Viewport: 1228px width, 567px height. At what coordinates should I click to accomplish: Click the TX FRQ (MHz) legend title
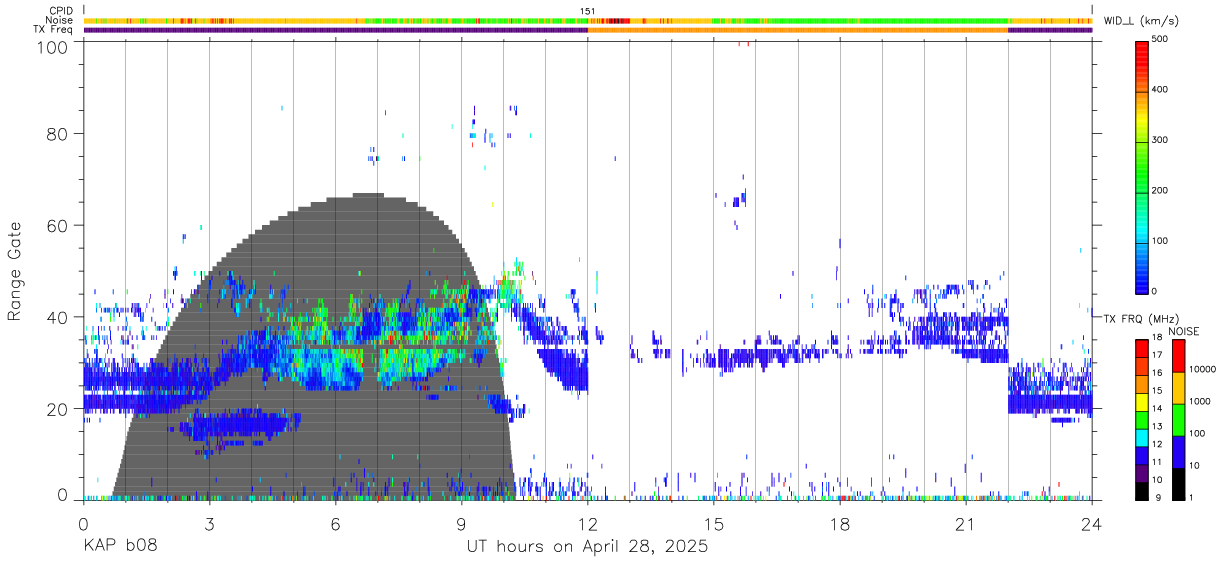tap(1140, 318)
